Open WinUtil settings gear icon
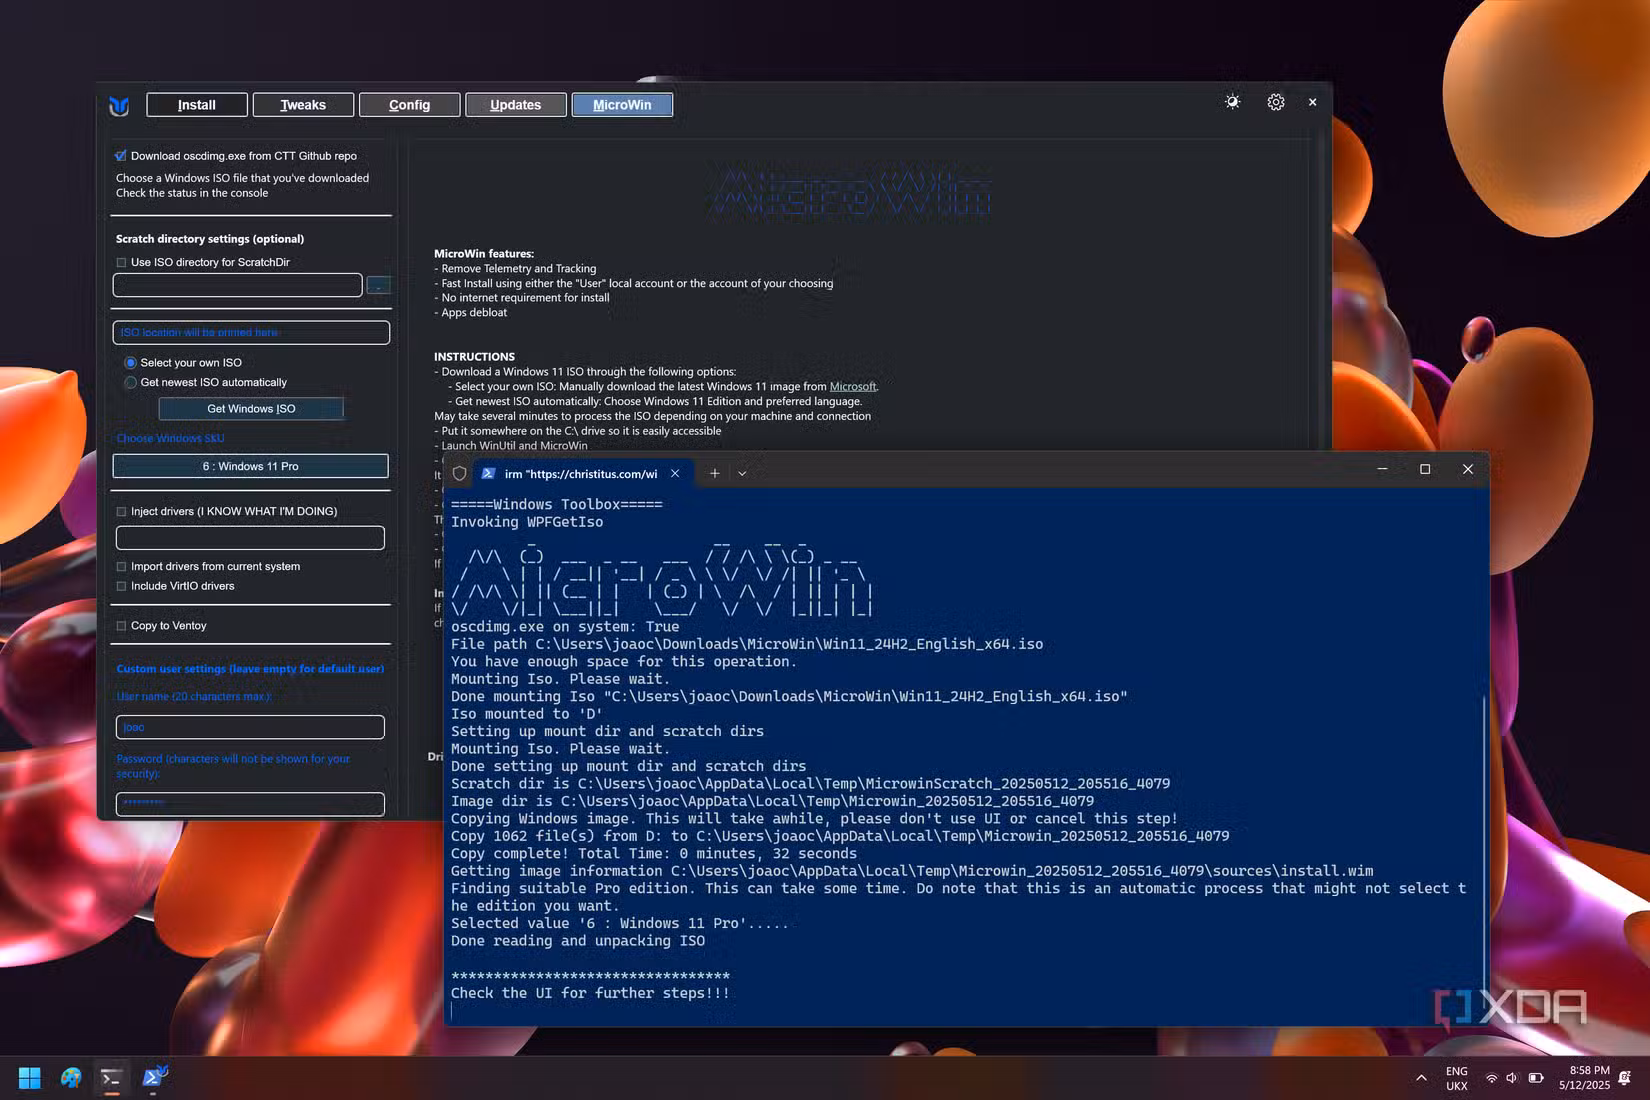The width and height of the screenshot is (1650, 1100). 1276,102
